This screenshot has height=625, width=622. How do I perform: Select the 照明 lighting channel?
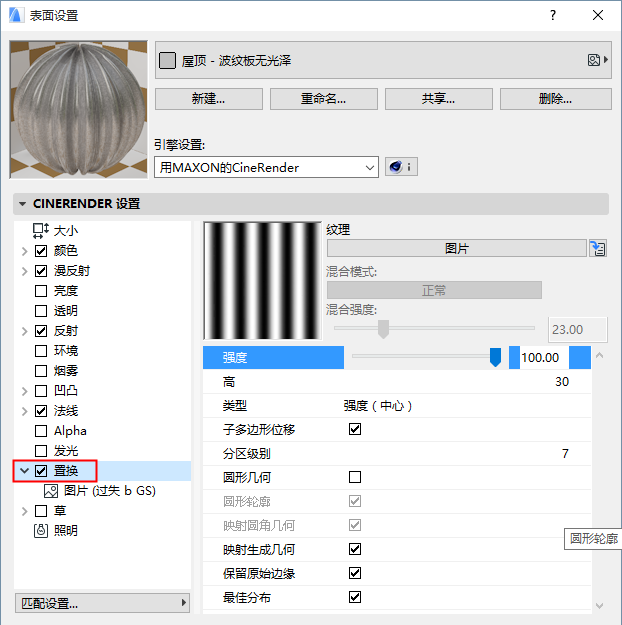click(56, 531)
